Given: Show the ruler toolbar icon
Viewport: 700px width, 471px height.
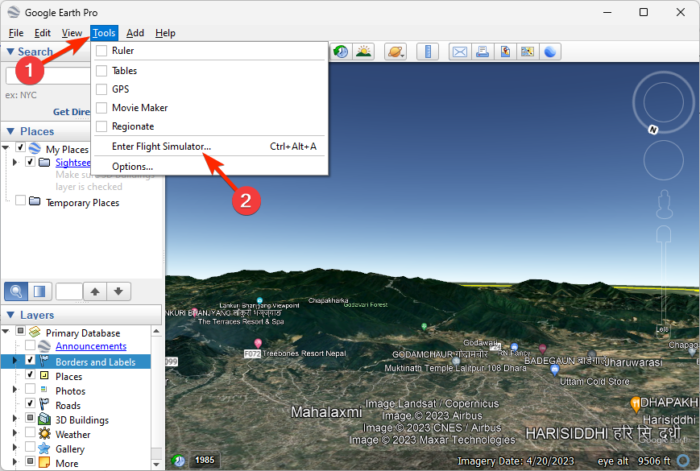Looking at the screenshot, I should point(427,52).
